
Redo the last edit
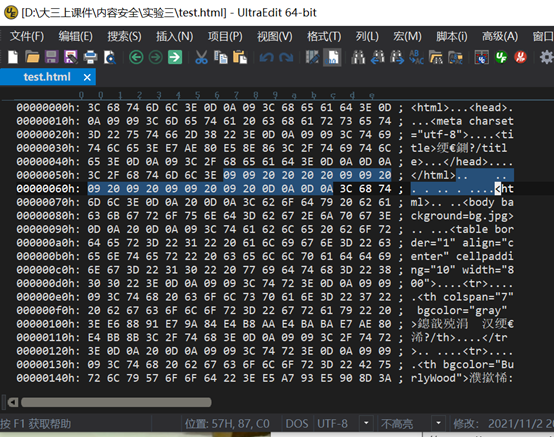click(286, 57)
